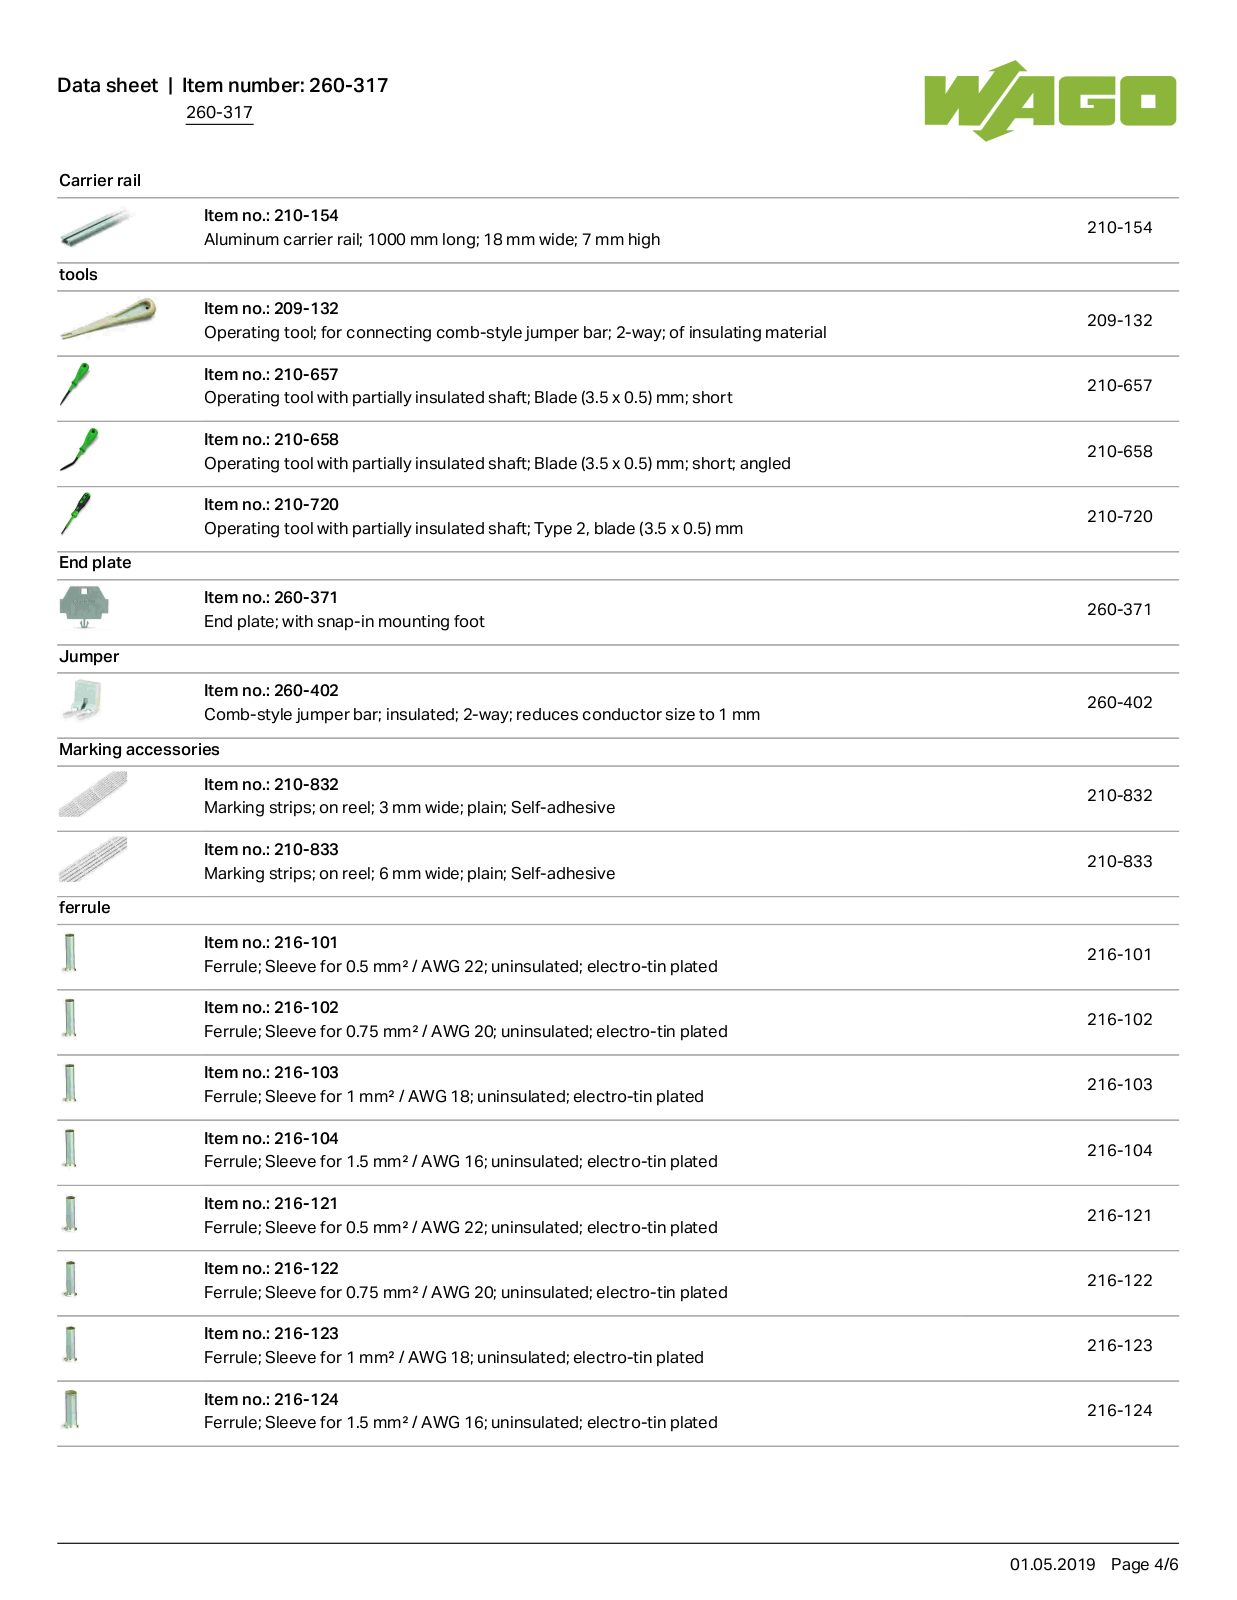Select the 216-104 ferrule image
The width and height of the screenshot is (1237, 1600).
[x=70, y=1149]
